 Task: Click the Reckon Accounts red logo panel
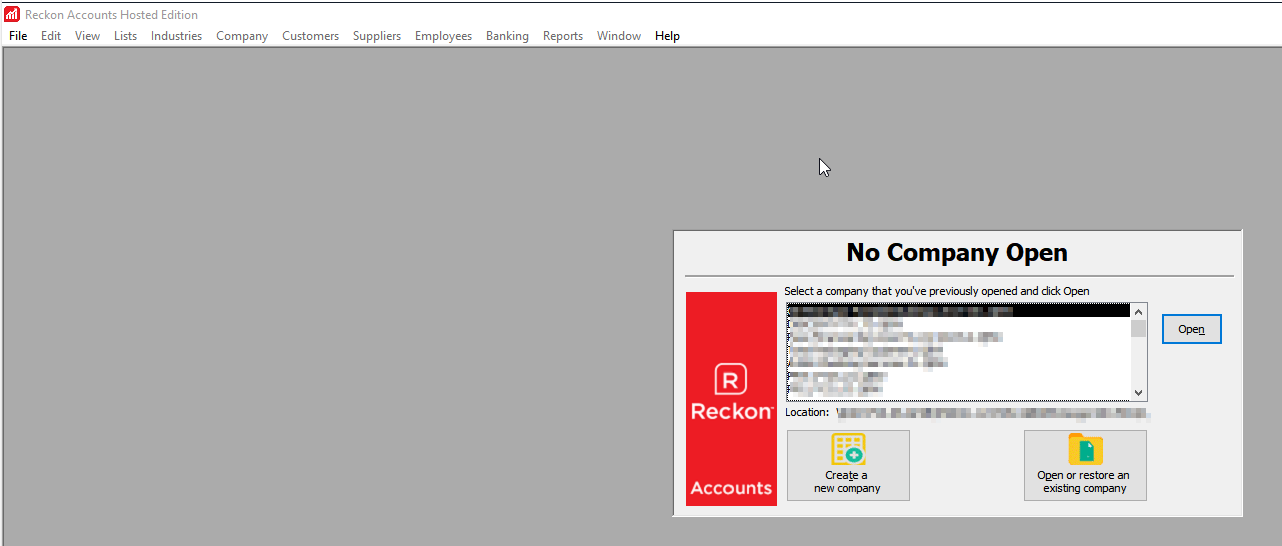tap(731, 398)
